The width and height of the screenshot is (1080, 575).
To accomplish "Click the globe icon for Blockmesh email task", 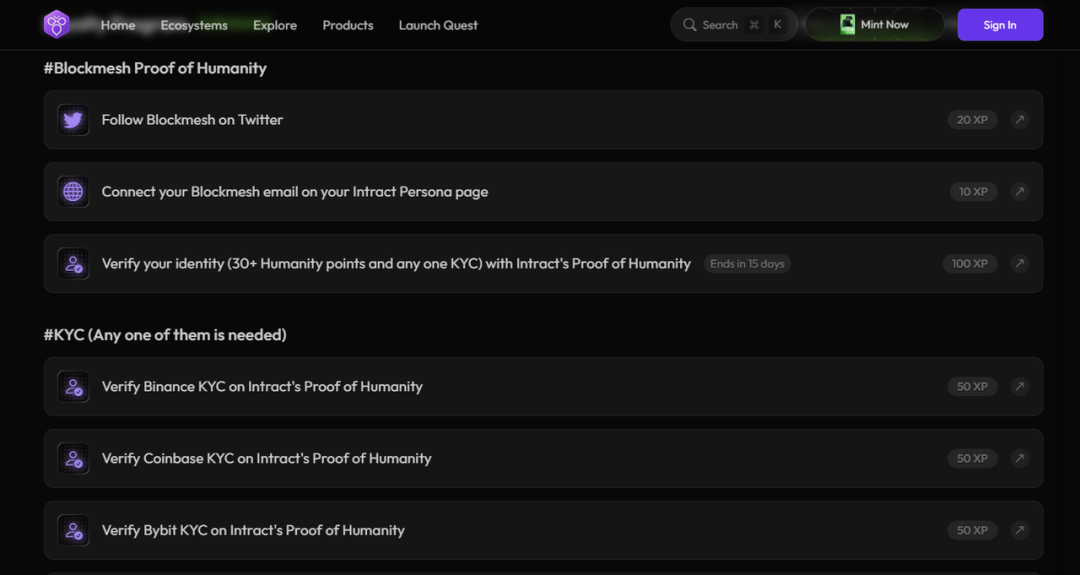I will point(73,191).
